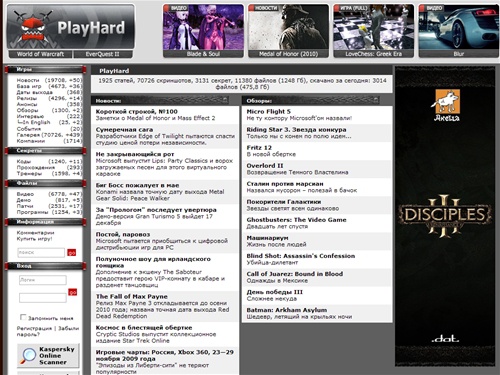Open the Blade & Soul video thumbnail
This screenshot has width=500, height=375.
(203, 31)
